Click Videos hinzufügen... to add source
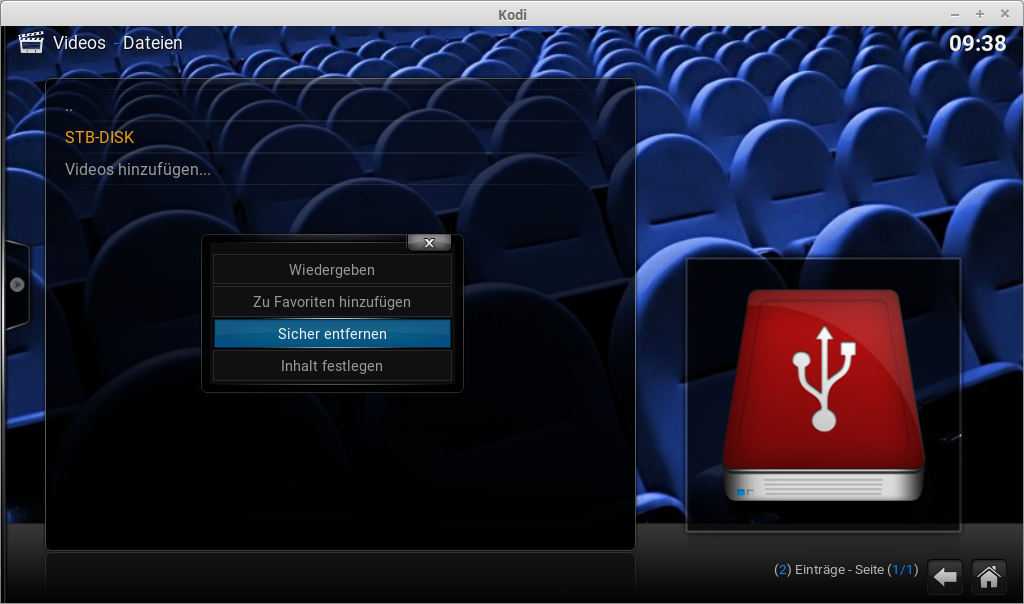Viewport: 1024px width, 604px height. (138, 170)
